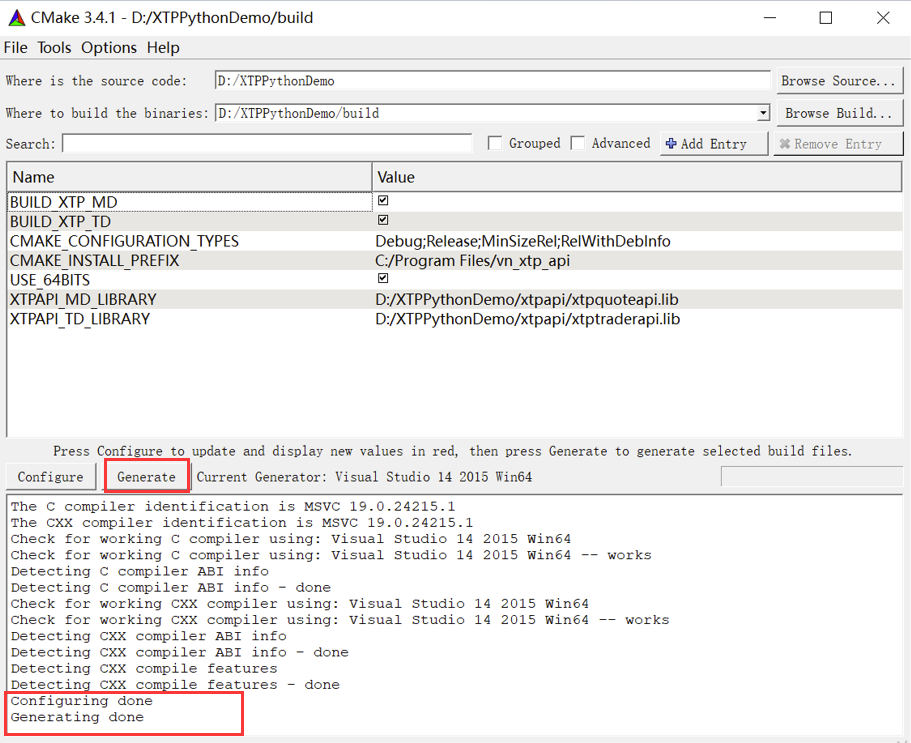Click into the Search input field
The height and width of the screenshot is (743, 911).
pyautogui.click(x=267, y=144)
